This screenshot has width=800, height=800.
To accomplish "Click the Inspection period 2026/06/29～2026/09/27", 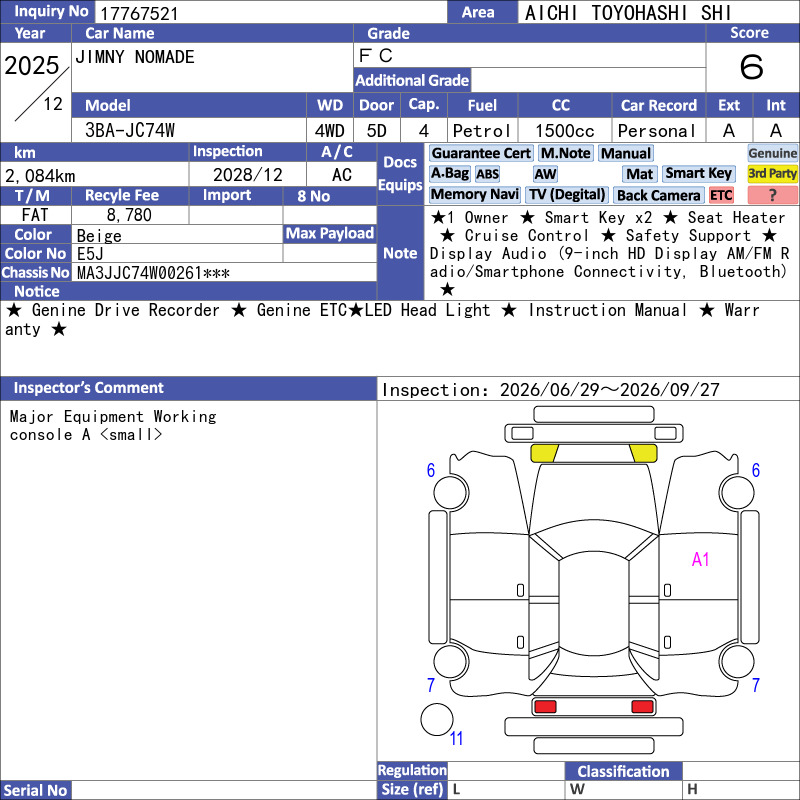I will (551, 390).
